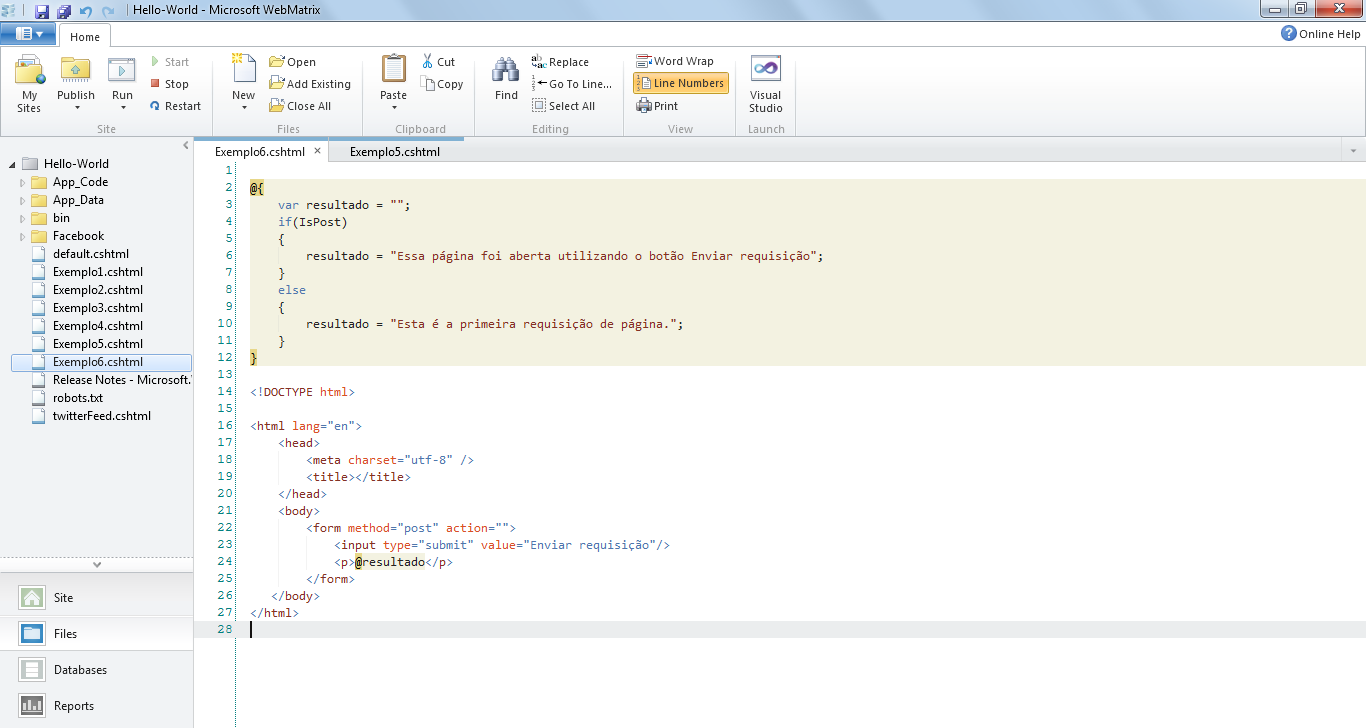Open Online Help

(x=1320, y=33)
